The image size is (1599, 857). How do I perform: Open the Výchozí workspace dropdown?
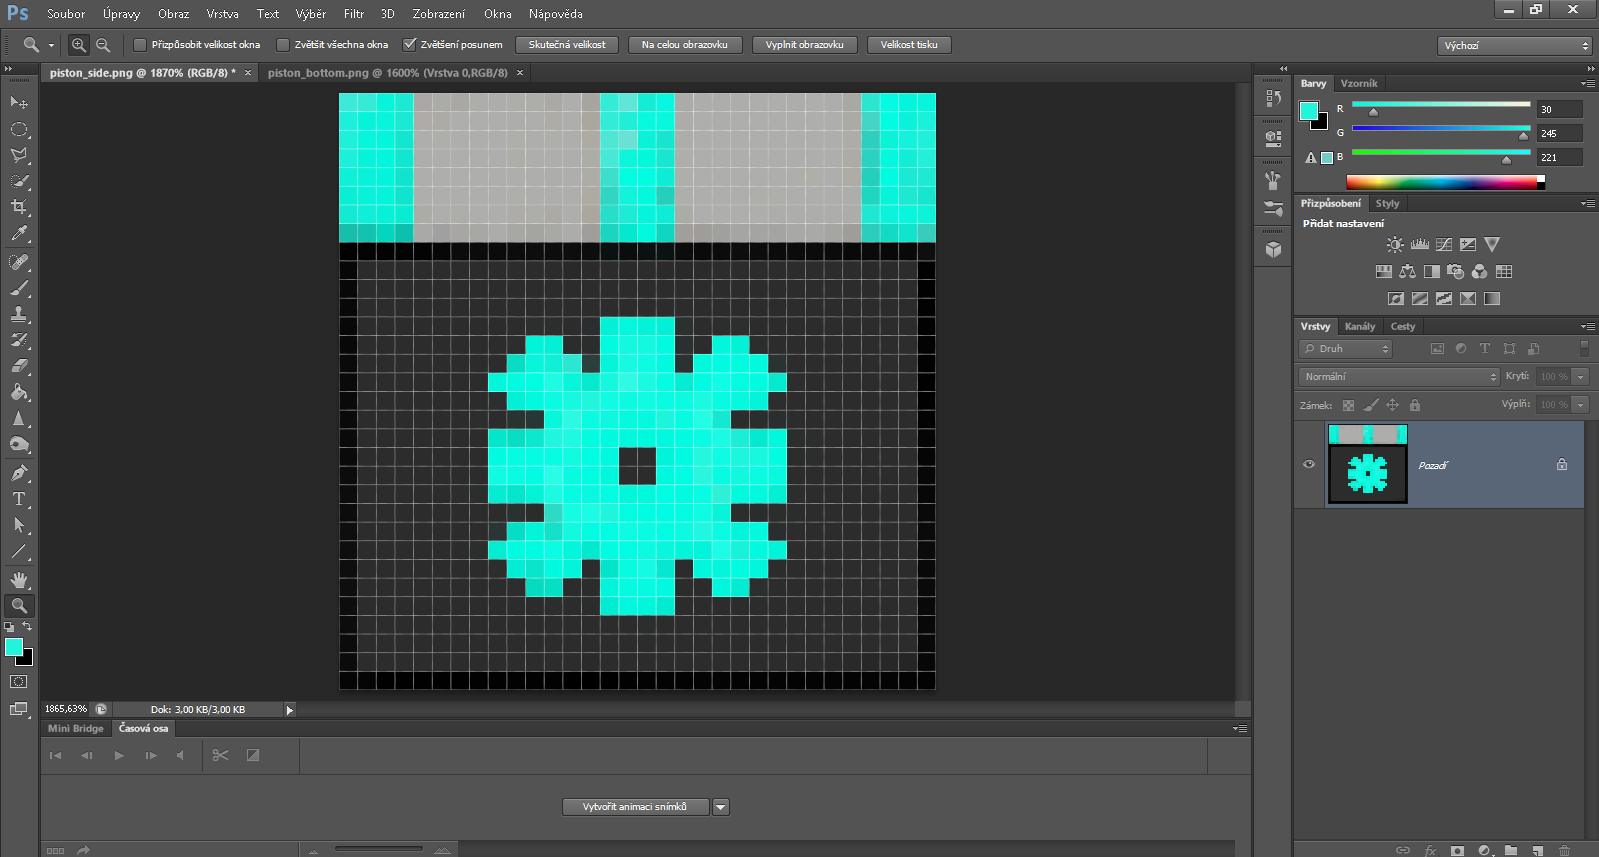(1514, 46)
